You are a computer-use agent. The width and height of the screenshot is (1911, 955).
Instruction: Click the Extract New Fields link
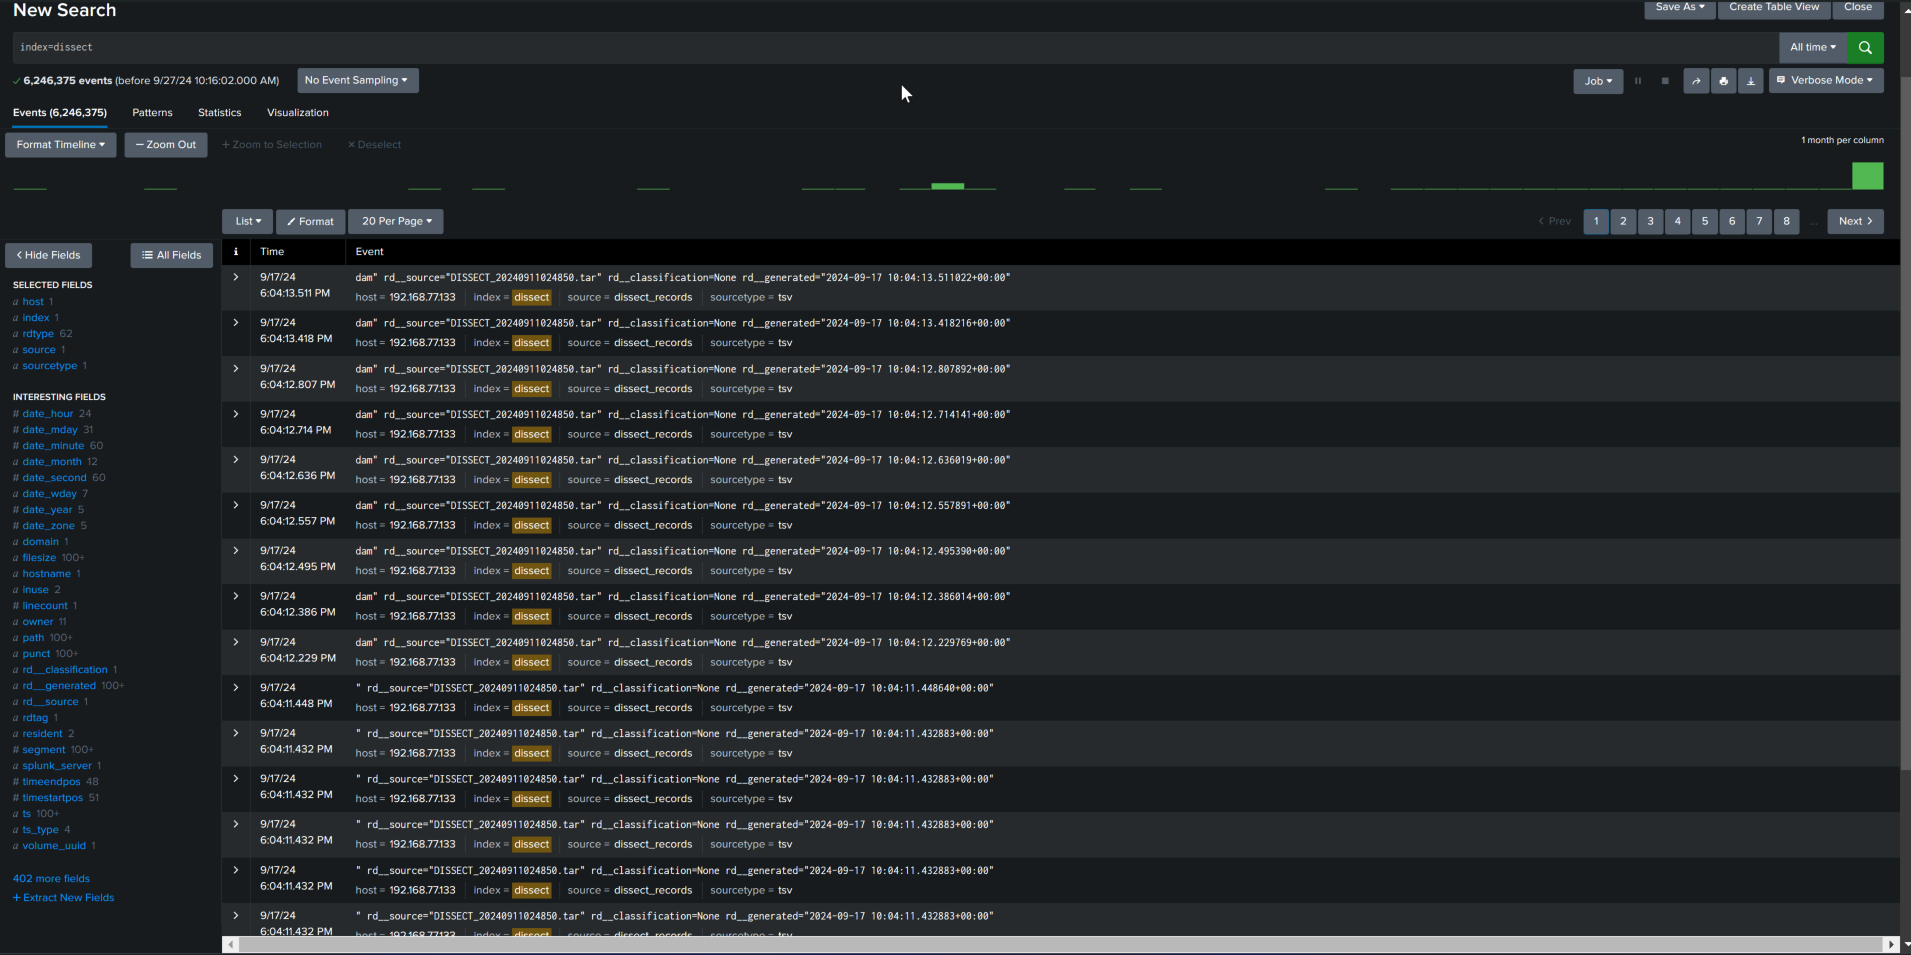64,898
